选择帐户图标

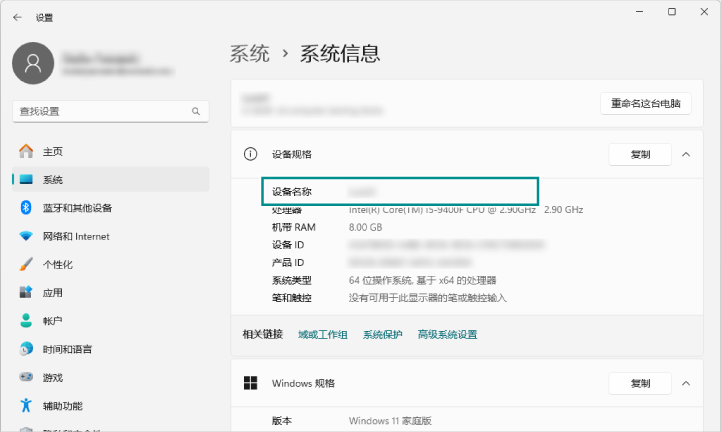tap(26, 321)
